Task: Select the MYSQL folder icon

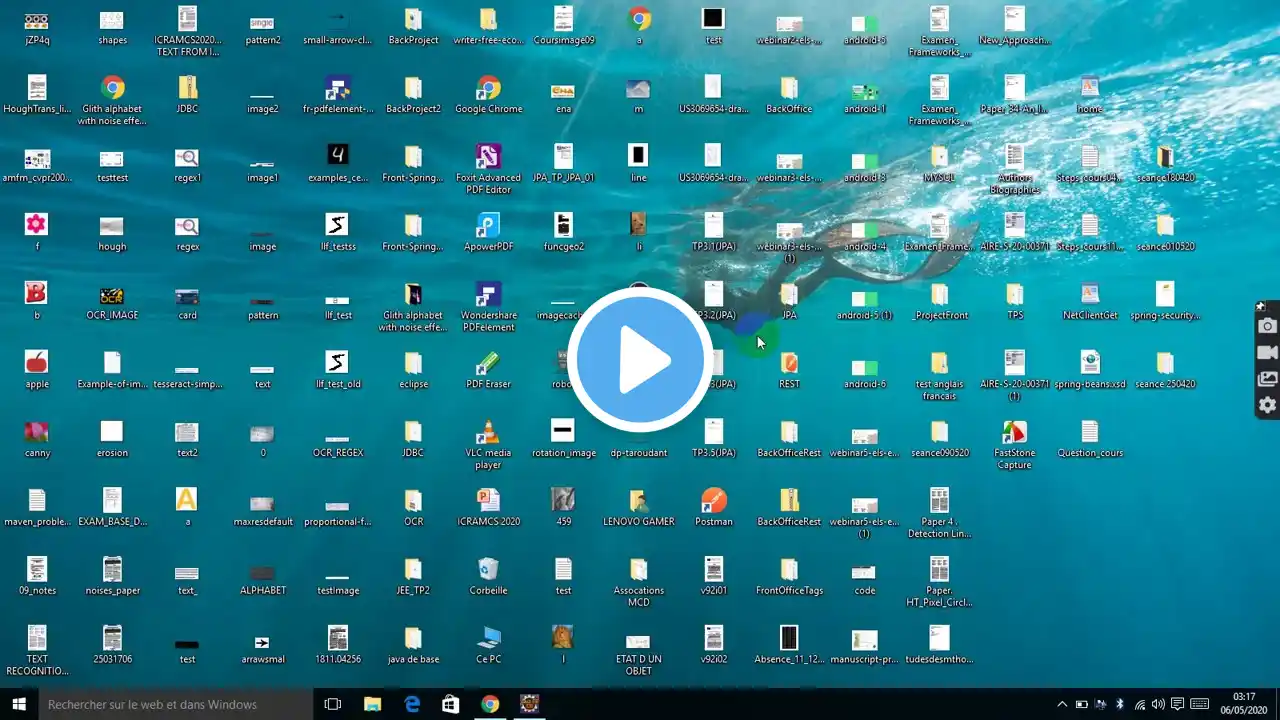Action: (x=939, y=164)
